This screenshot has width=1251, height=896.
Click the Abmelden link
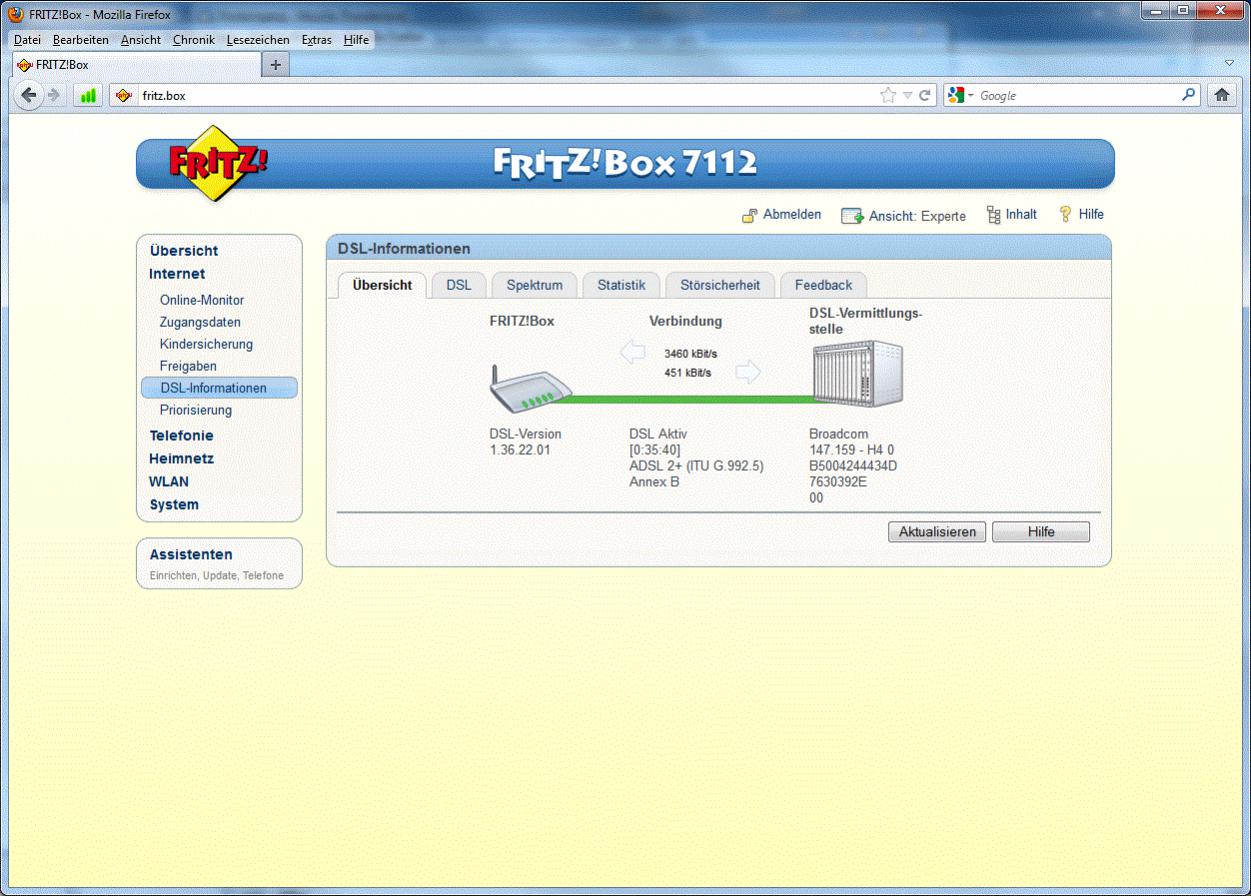tap(792, 215)
